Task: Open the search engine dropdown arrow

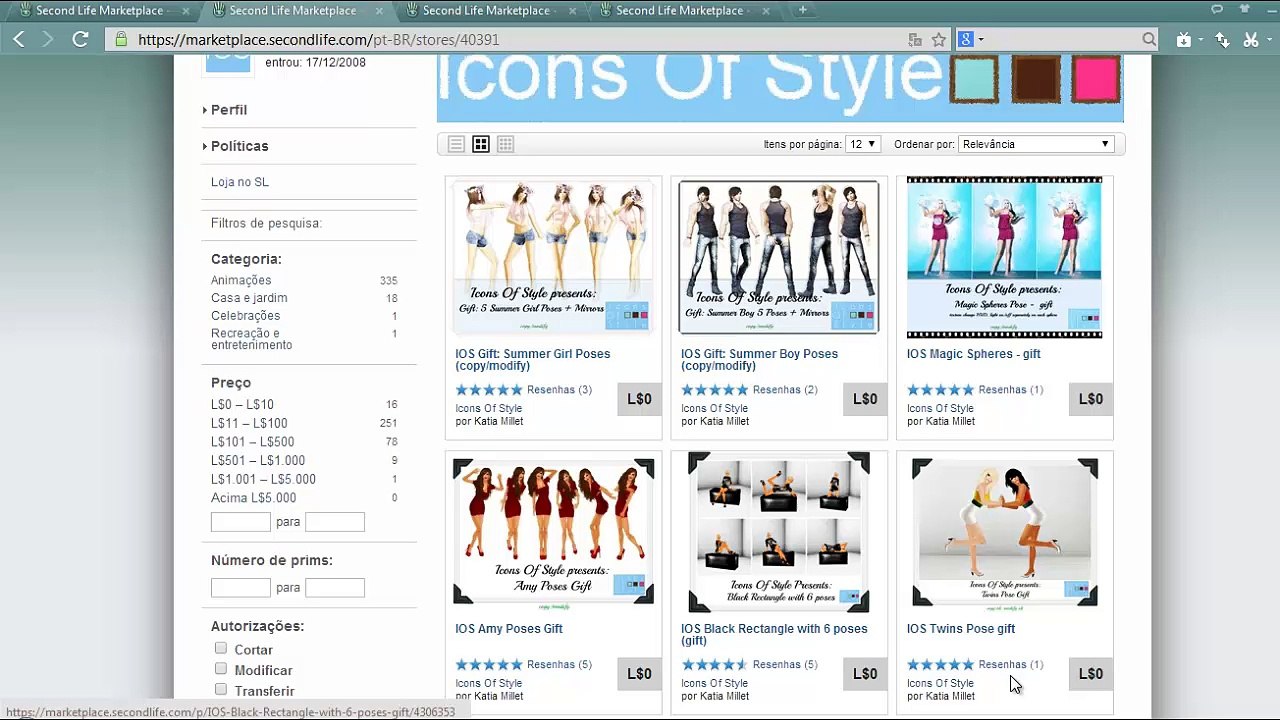Action: [981, 40]
